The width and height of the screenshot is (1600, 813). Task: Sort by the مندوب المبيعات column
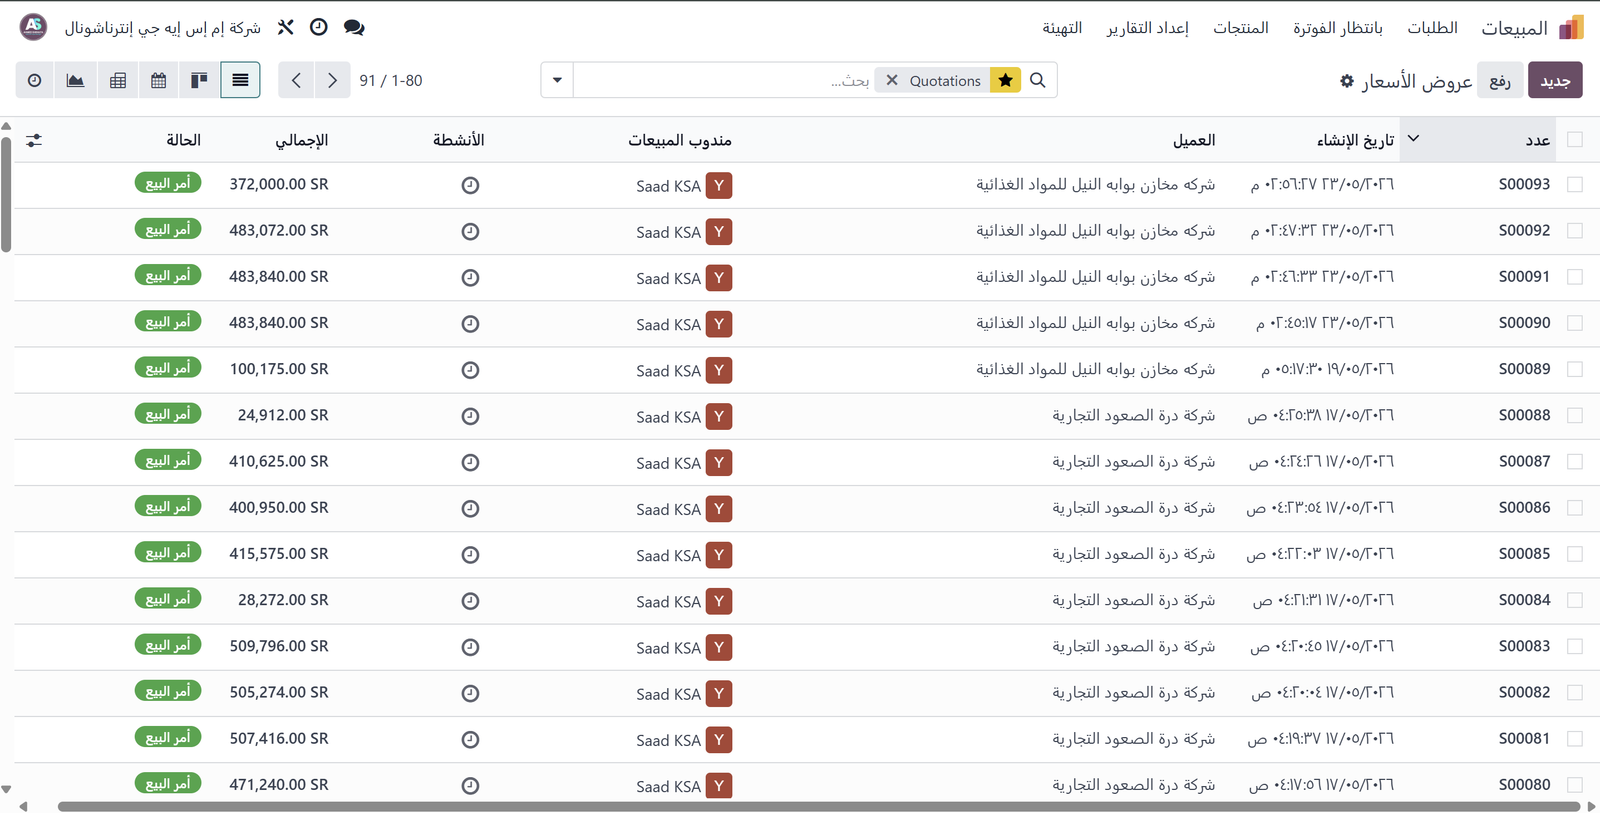point(680,140)
